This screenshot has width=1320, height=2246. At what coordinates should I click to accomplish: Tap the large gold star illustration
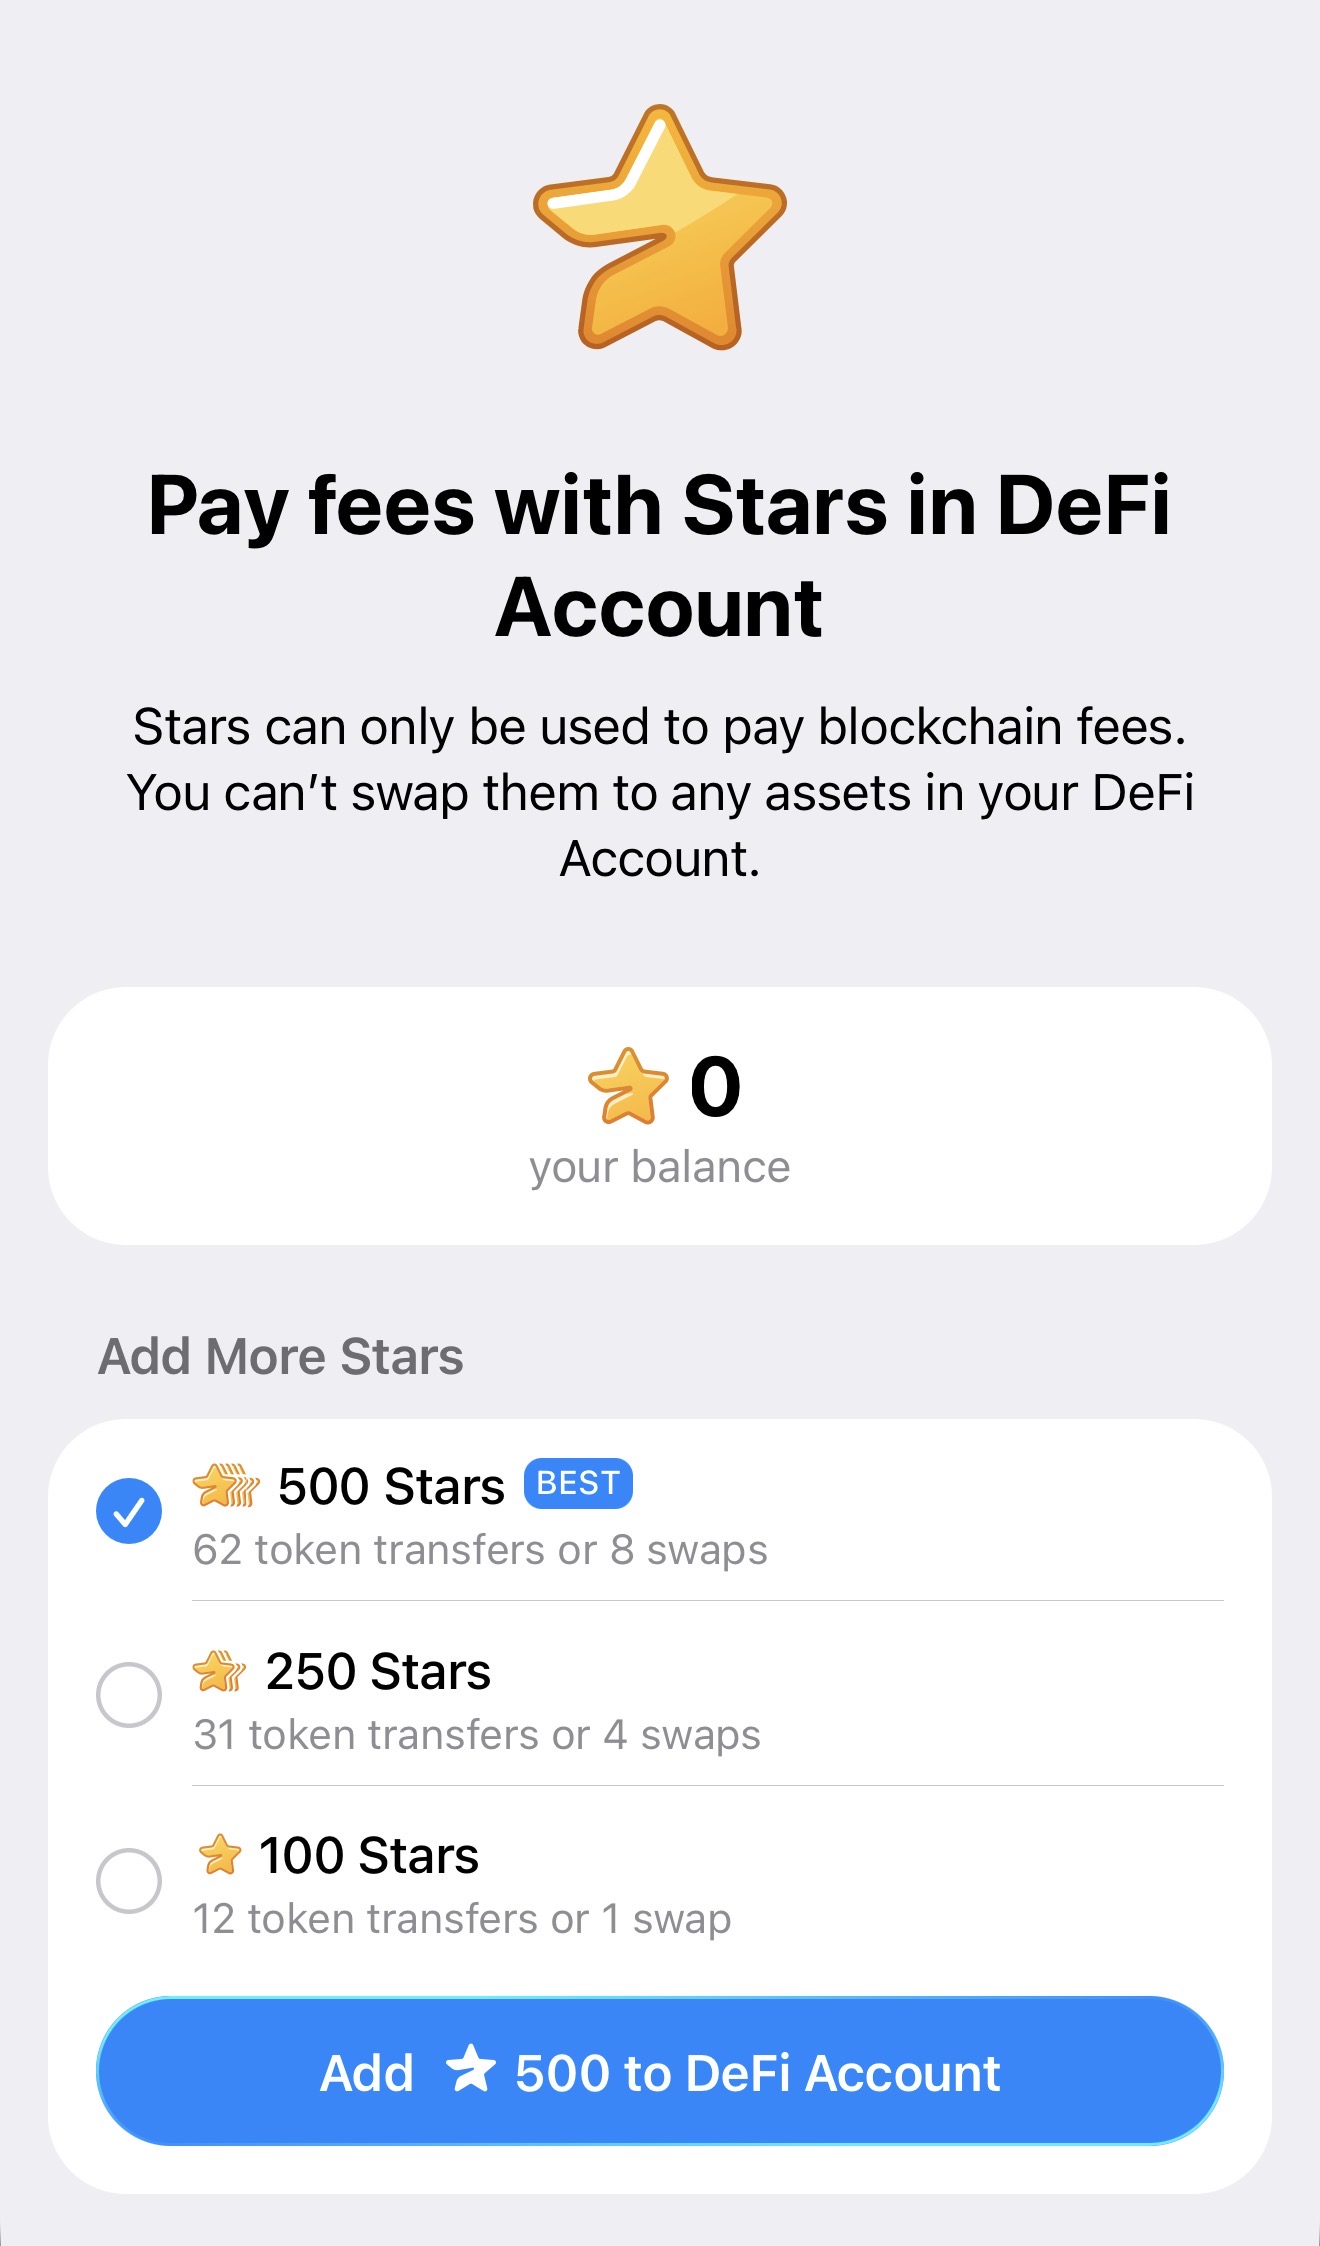tap(660, 228)
